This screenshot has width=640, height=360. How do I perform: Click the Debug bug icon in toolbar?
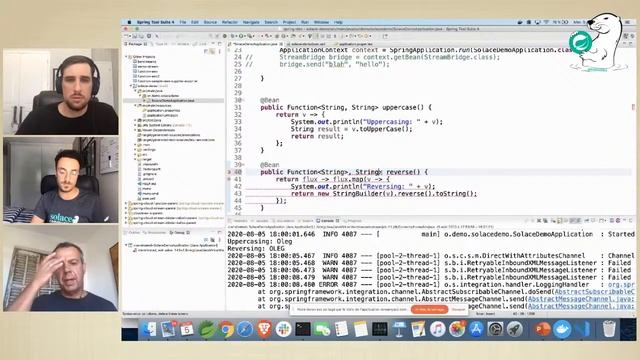point(233,36)
